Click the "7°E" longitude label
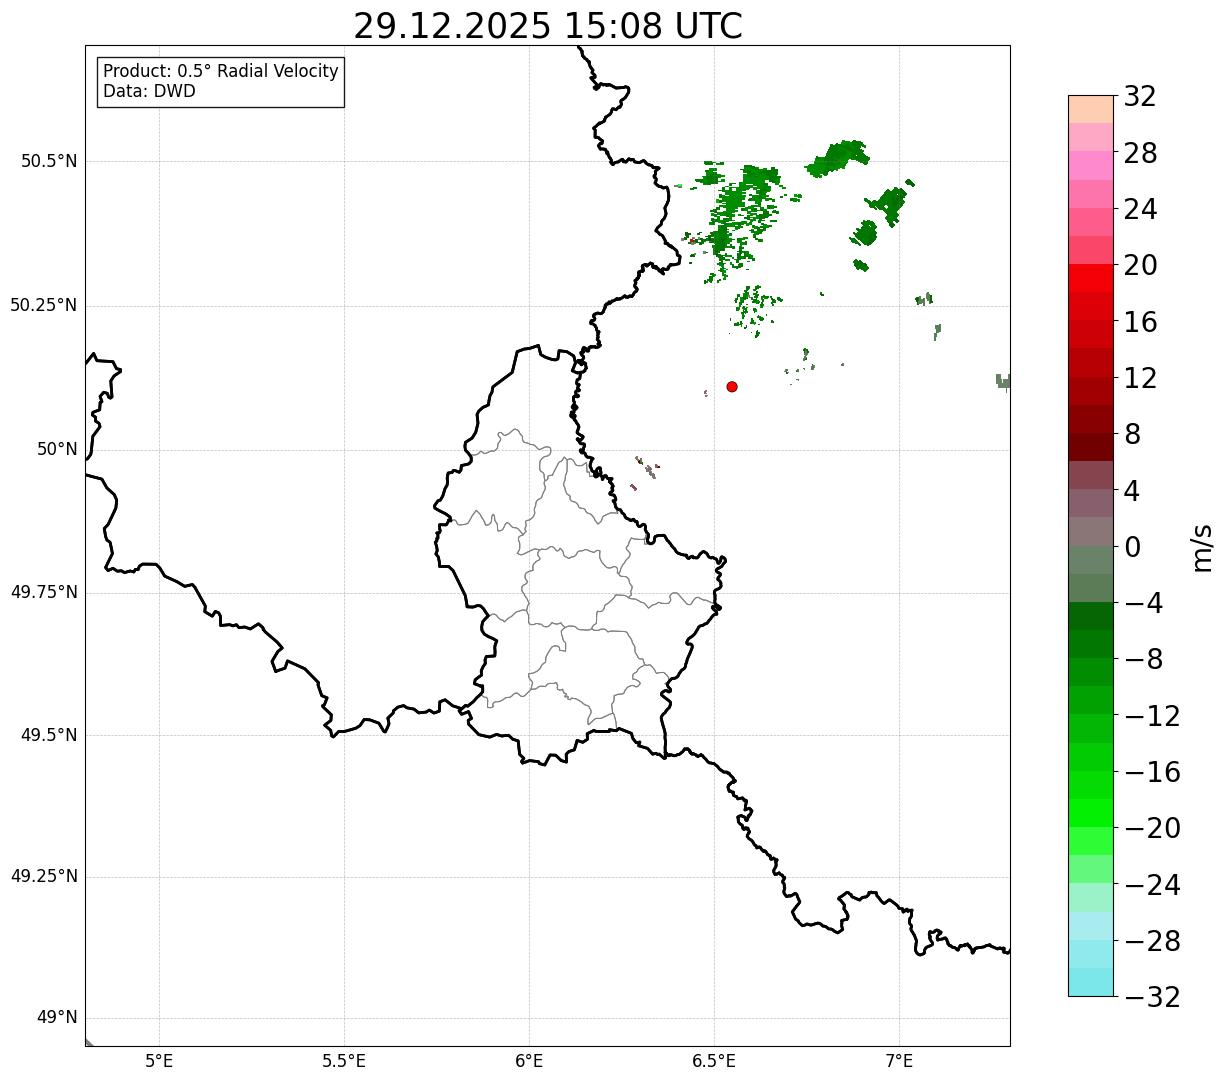 (899, 1061)
